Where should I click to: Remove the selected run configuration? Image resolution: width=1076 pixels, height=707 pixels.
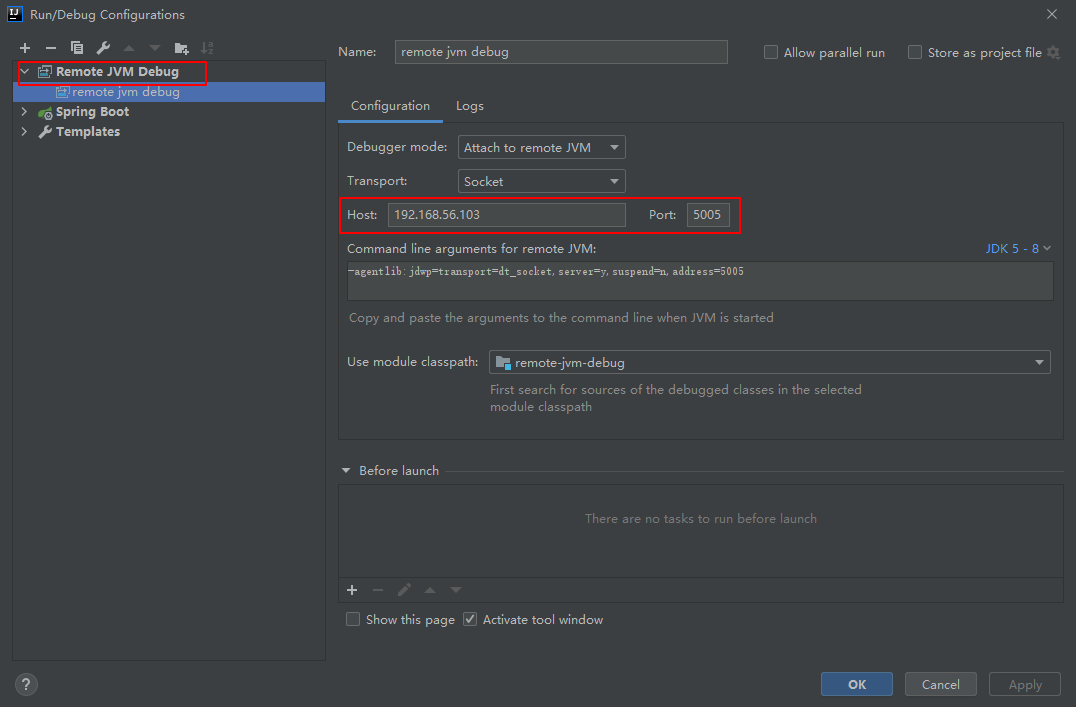51,48
